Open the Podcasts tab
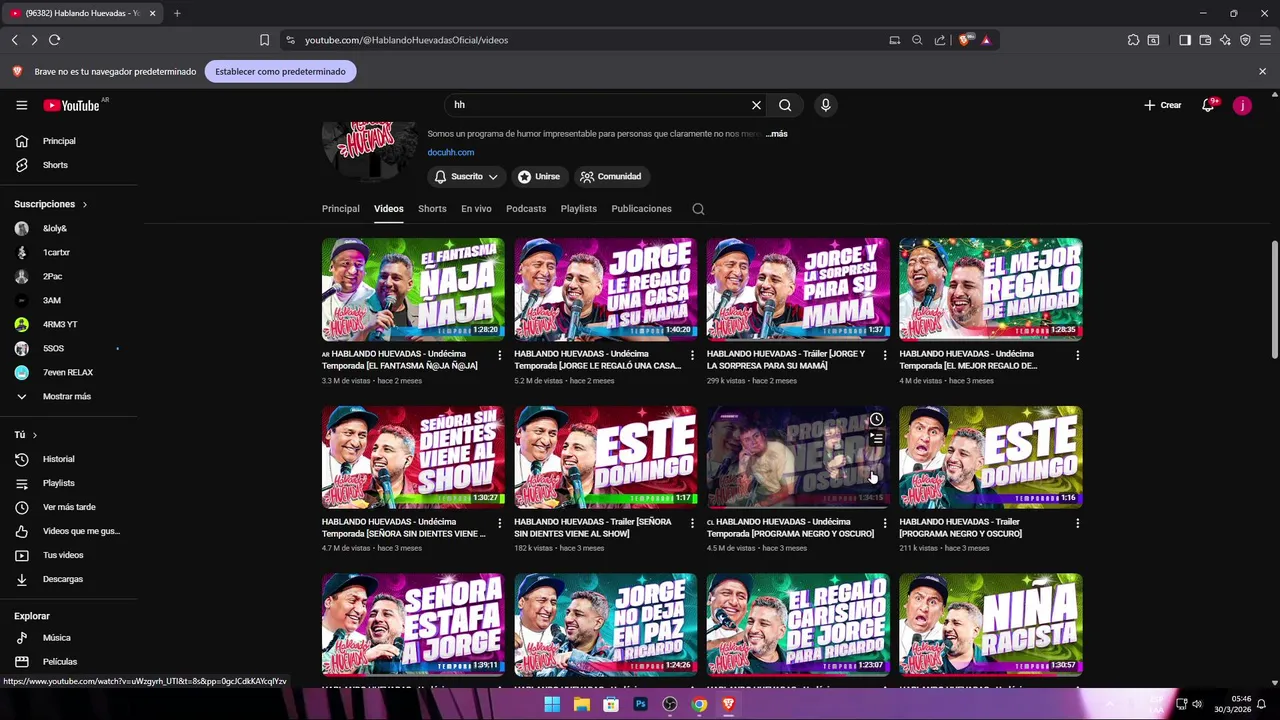Viewport: 1280px width, 720px height. click(526, 209)
